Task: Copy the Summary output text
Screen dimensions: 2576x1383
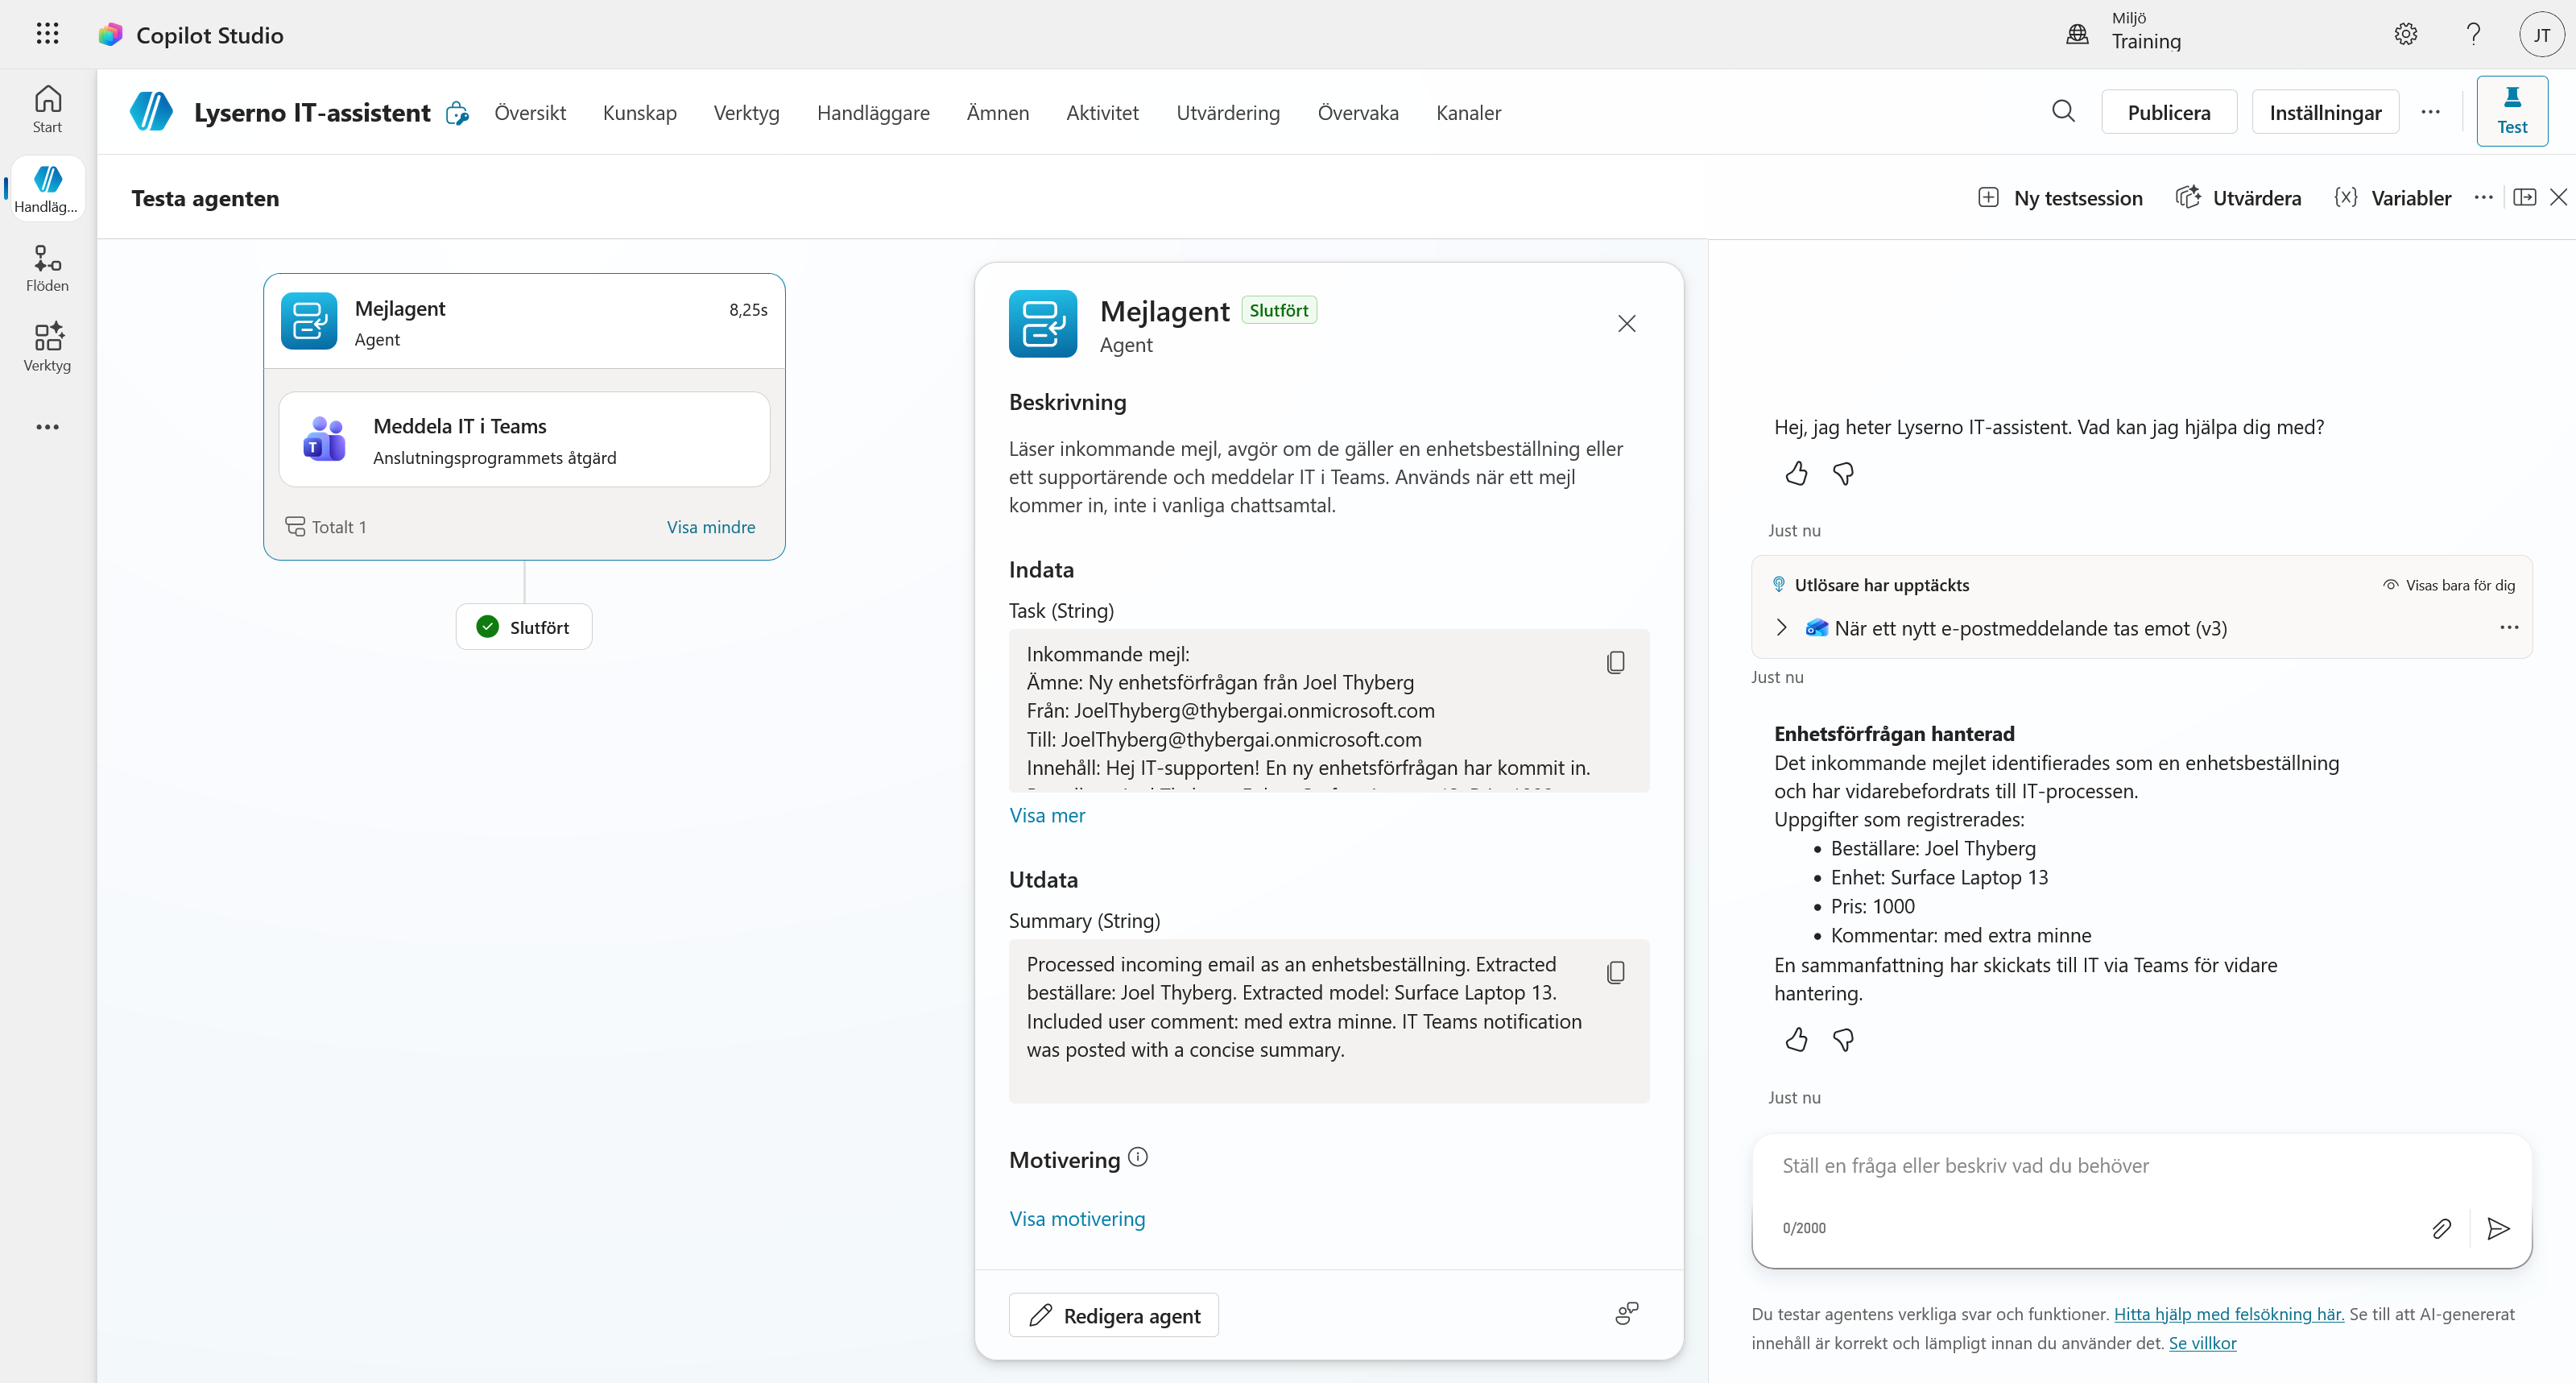Action: click(x=1615, y=972)
